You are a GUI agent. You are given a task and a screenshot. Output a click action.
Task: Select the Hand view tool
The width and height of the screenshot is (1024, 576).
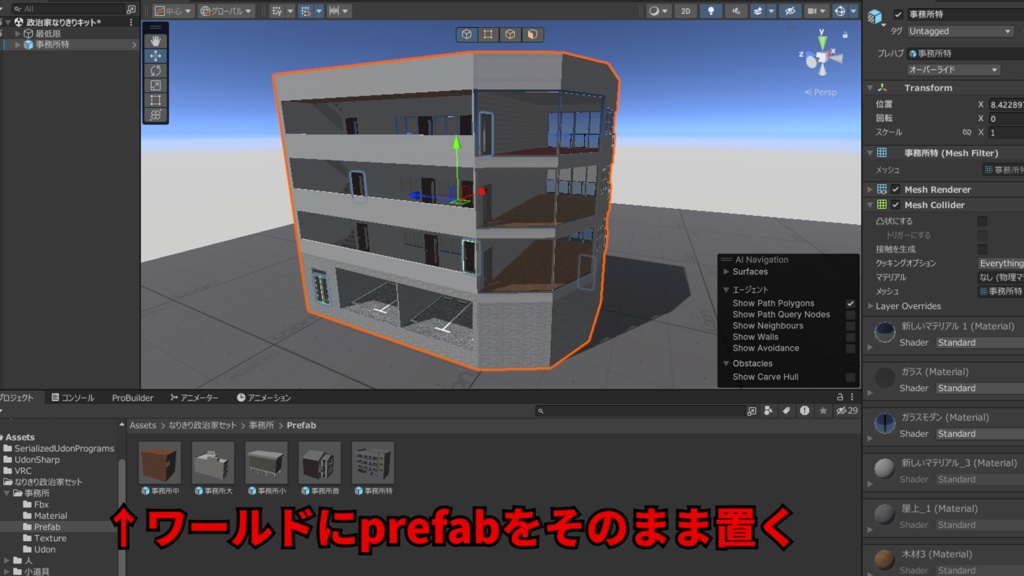point(155,40)
